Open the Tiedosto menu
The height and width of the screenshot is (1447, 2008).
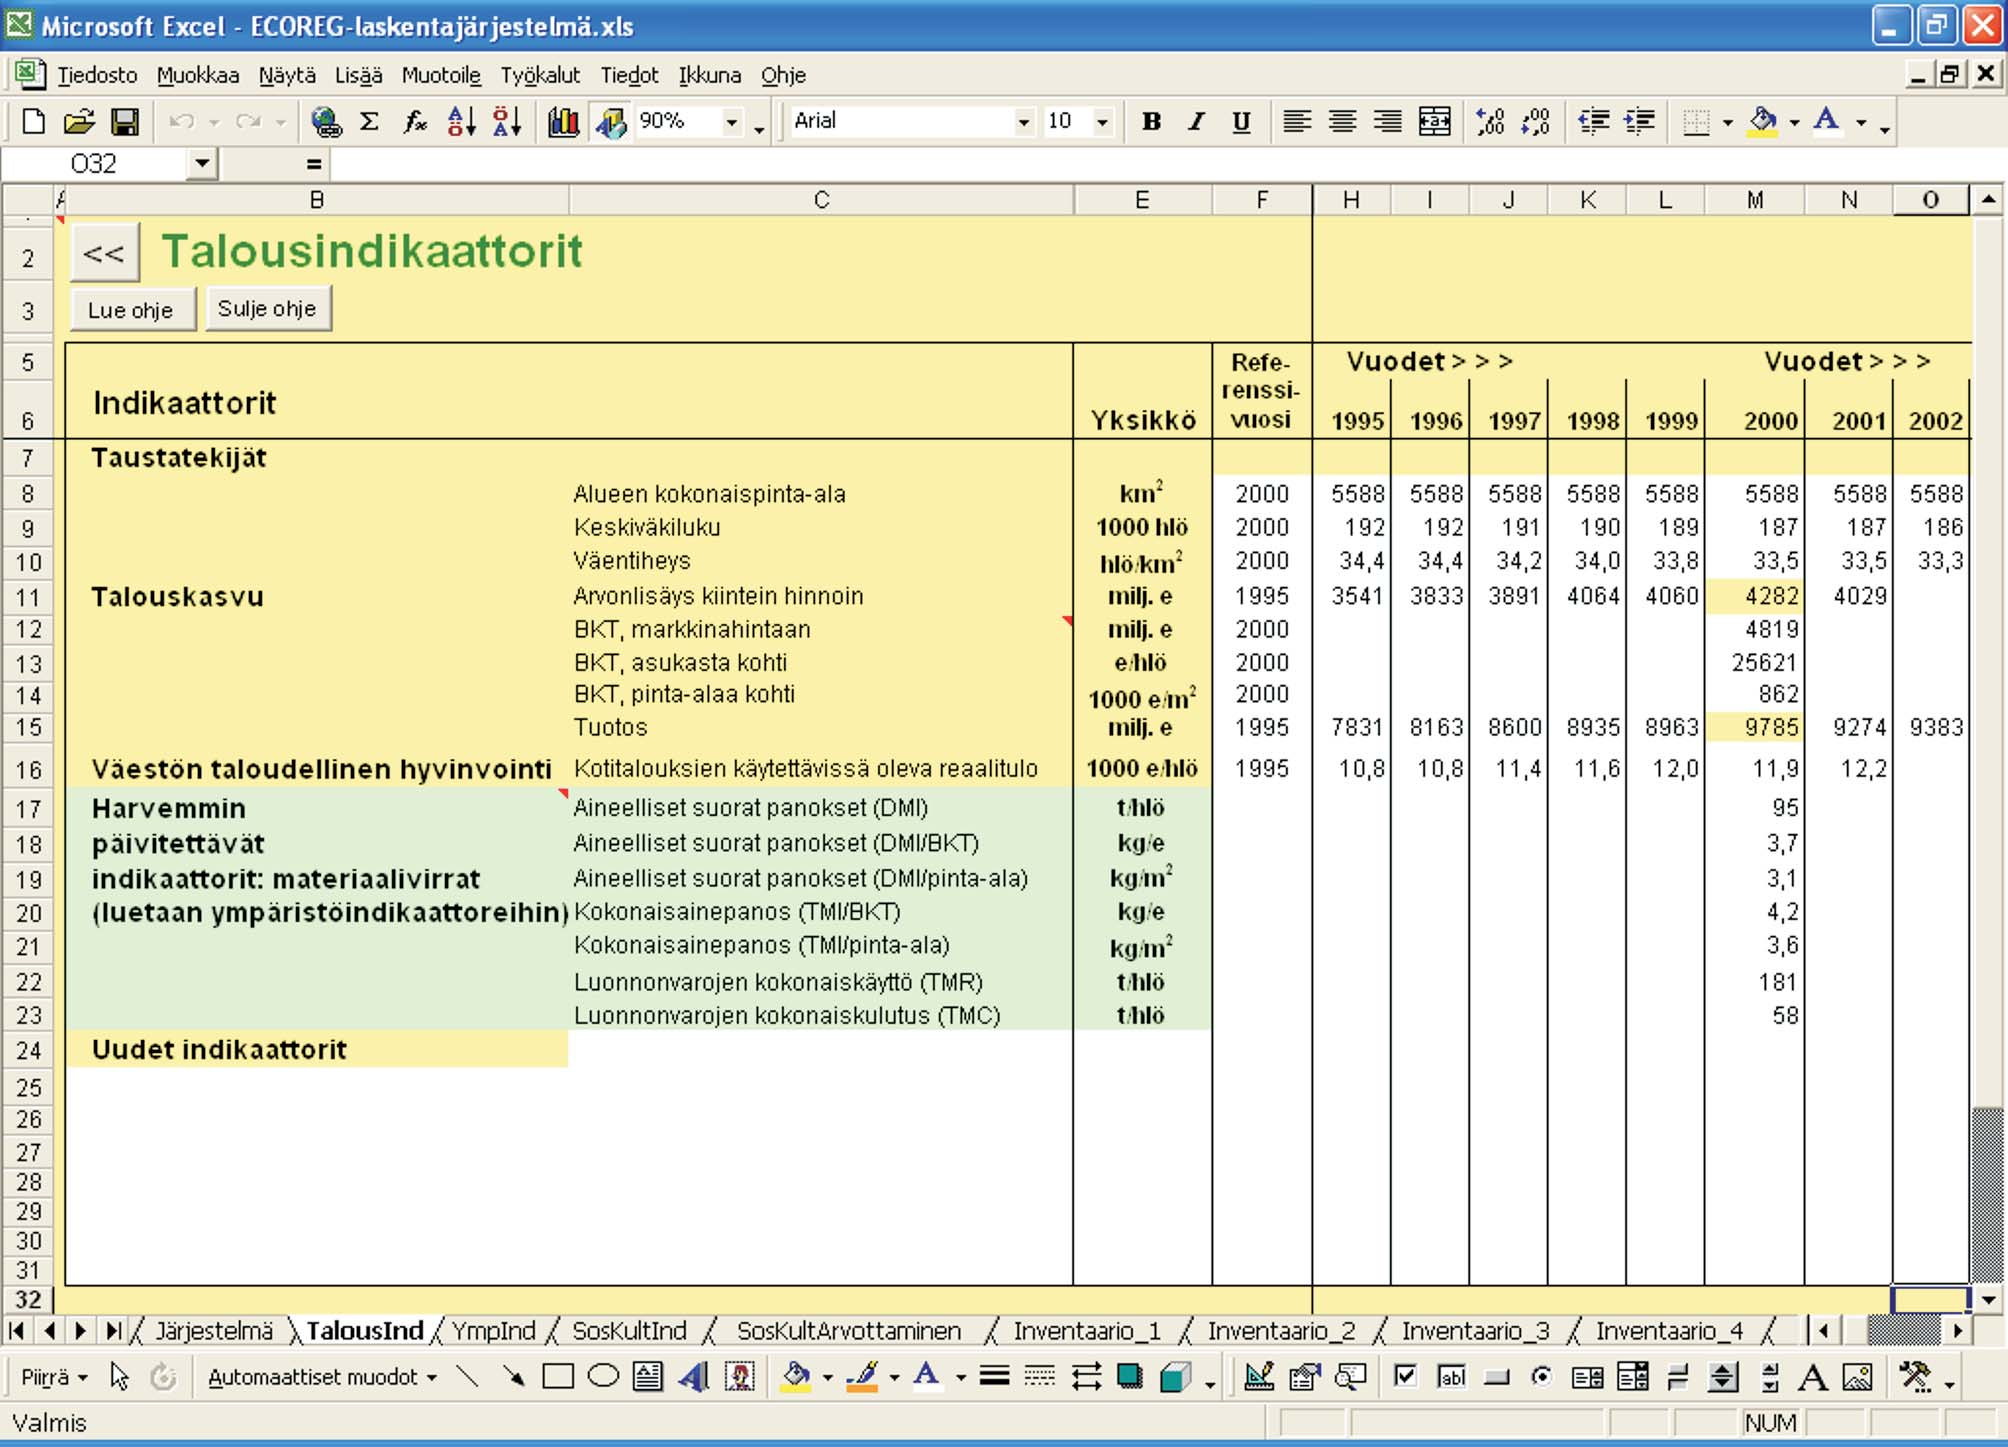pos(96,75)
